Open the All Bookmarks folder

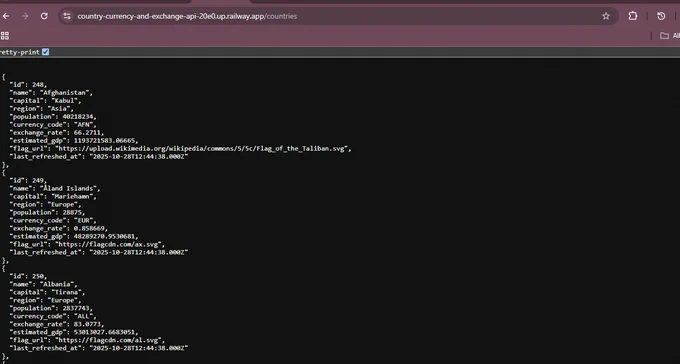pyautogui.click(x=670, y=36)
